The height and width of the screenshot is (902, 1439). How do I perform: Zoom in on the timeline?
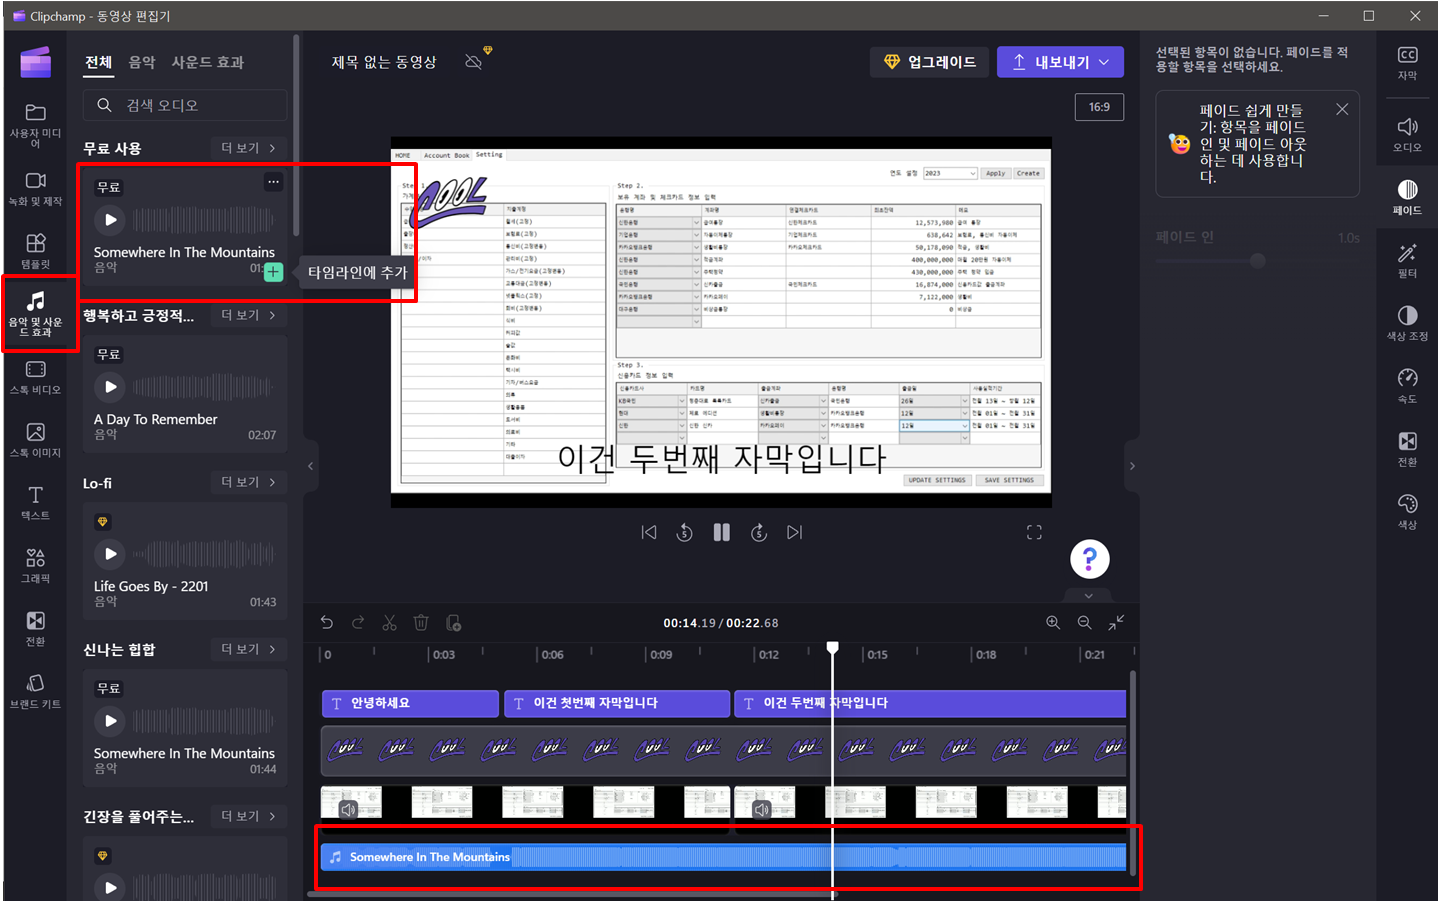1053,622
